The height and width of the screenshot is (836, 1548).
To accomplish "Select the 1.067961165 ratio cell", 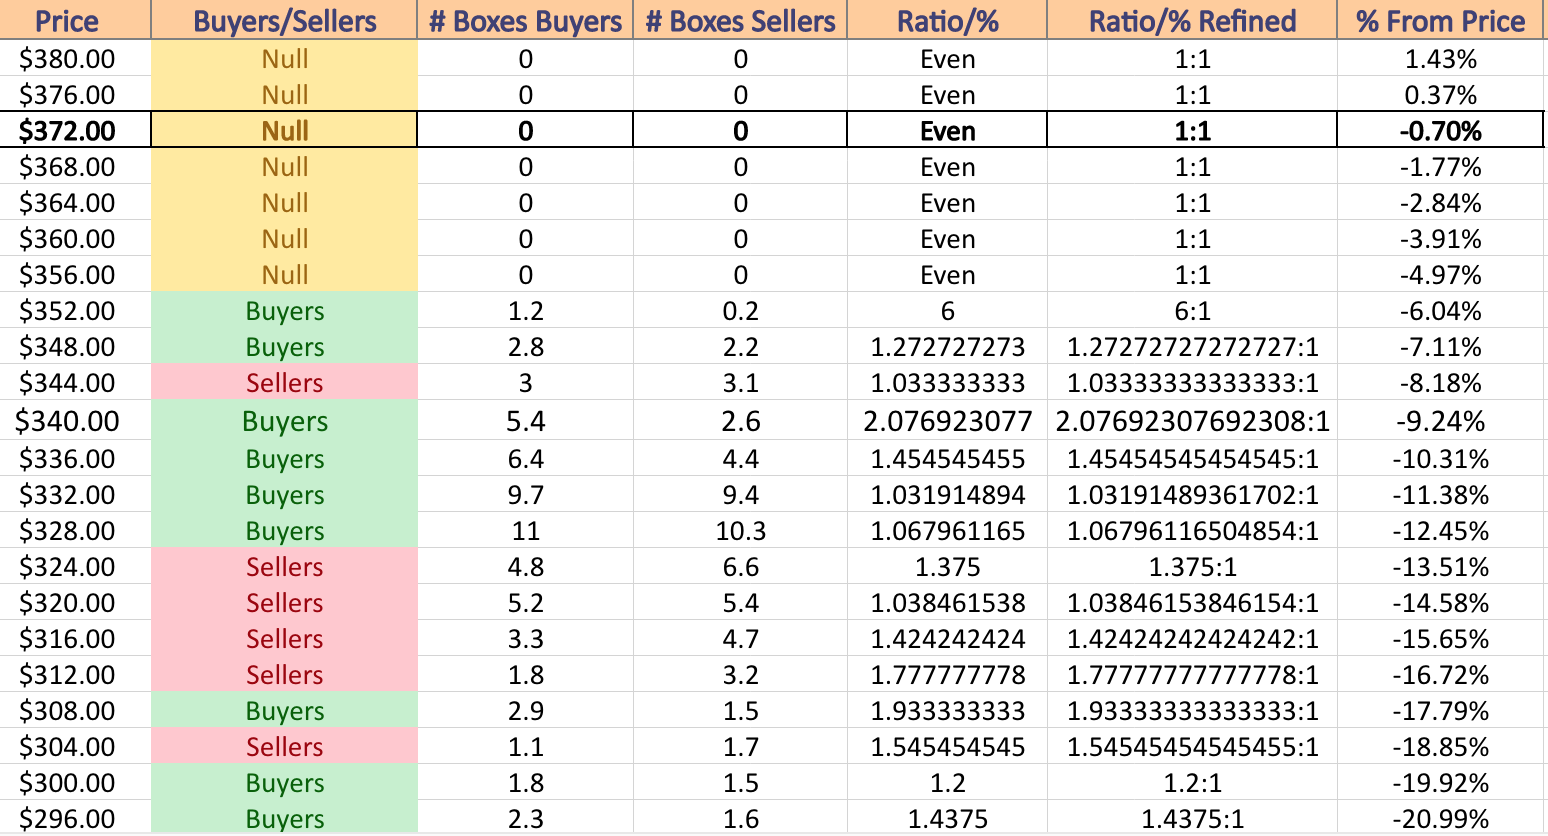I will (947, 531).
